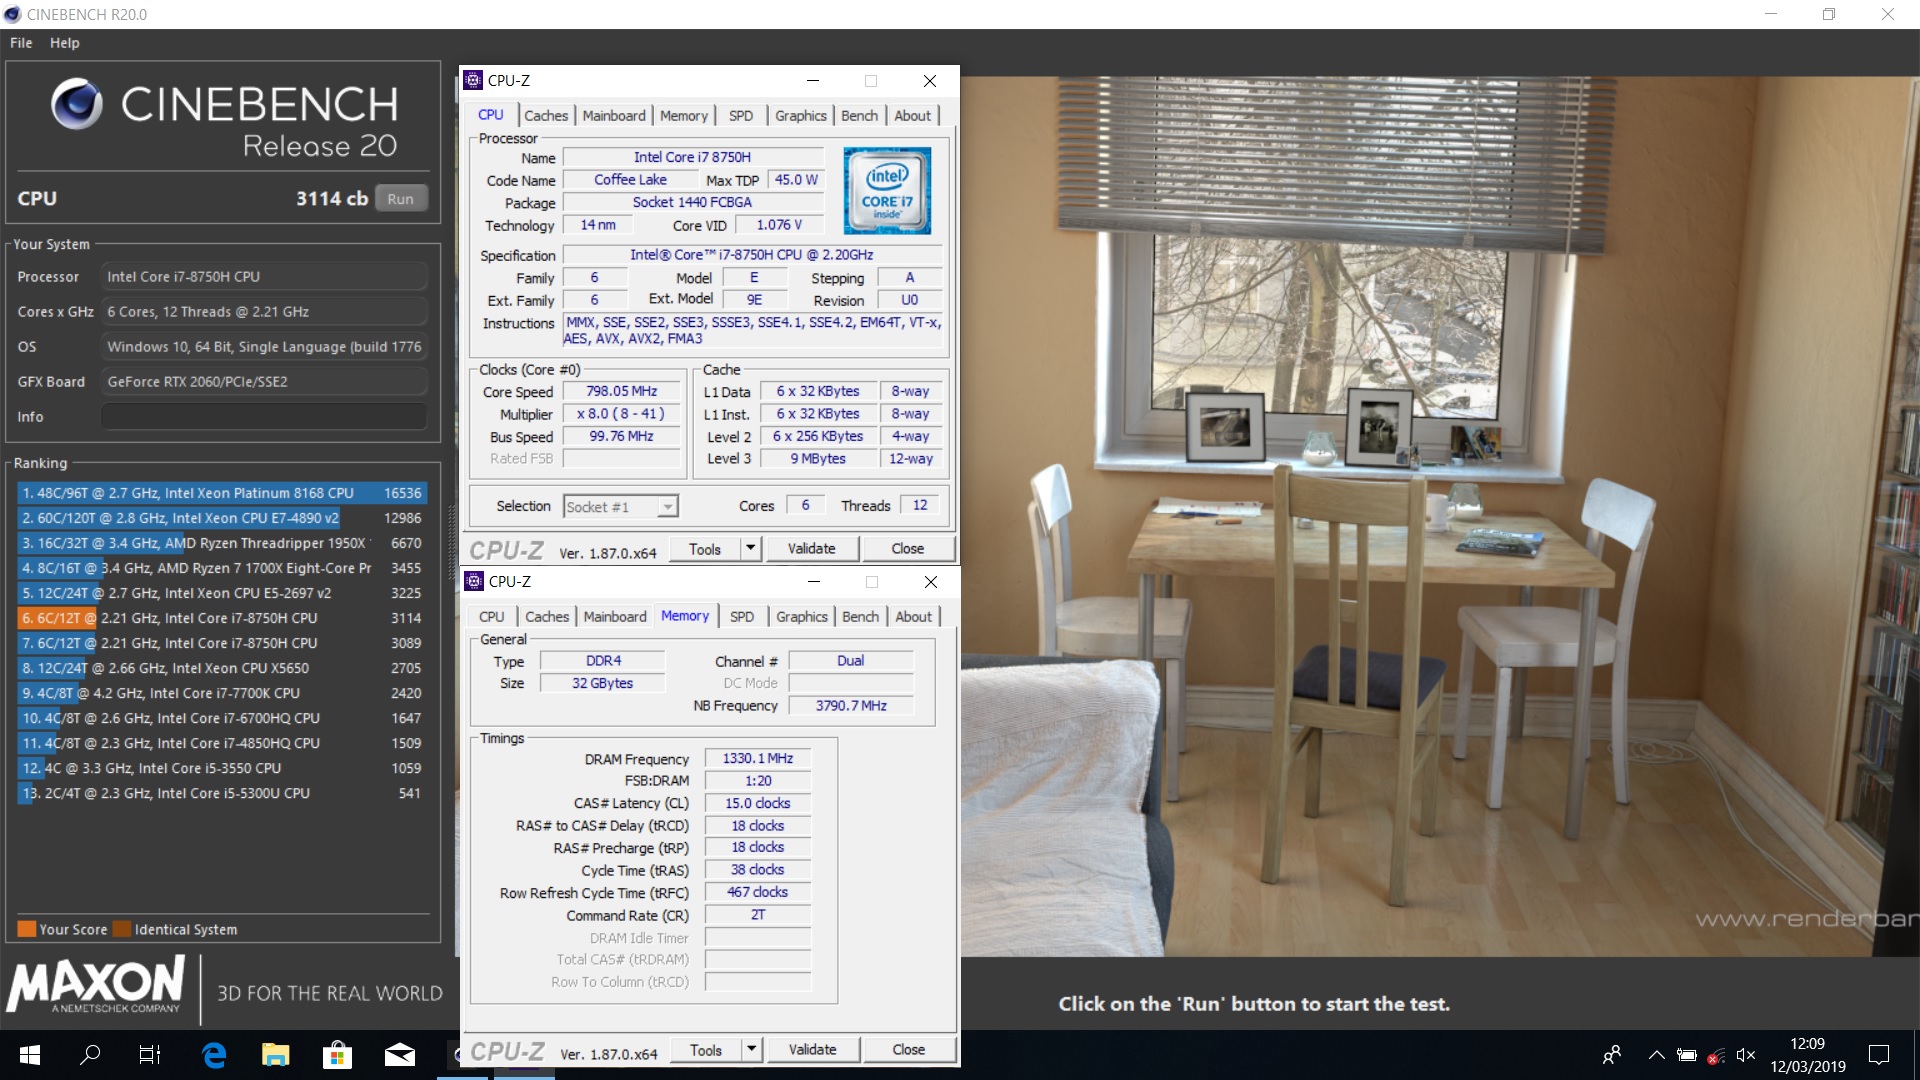The width and height of the screenshot is (1920, 1080).
Task: Click battery icon in system tray
Action: [x=1687, y=1055]
